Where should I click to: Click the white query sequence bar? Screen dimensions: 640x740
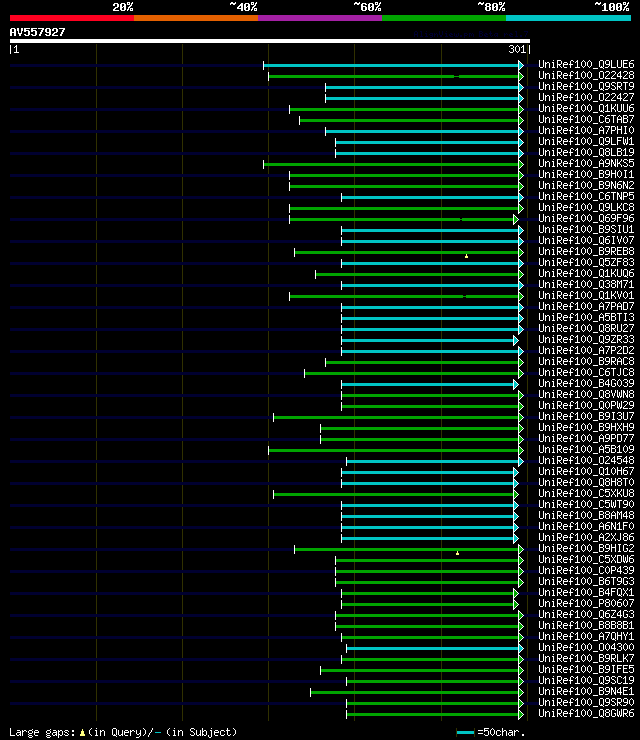[269, 41]
